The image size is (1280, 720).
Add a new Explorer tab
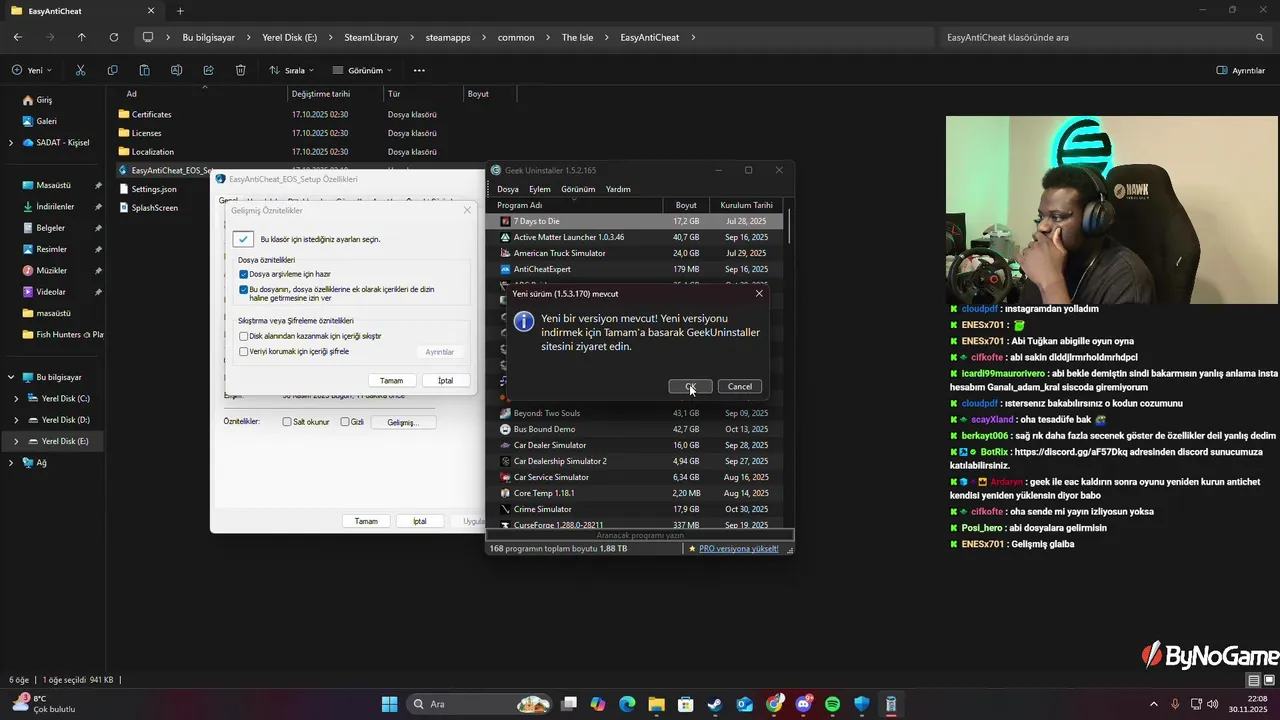[180, 11]
